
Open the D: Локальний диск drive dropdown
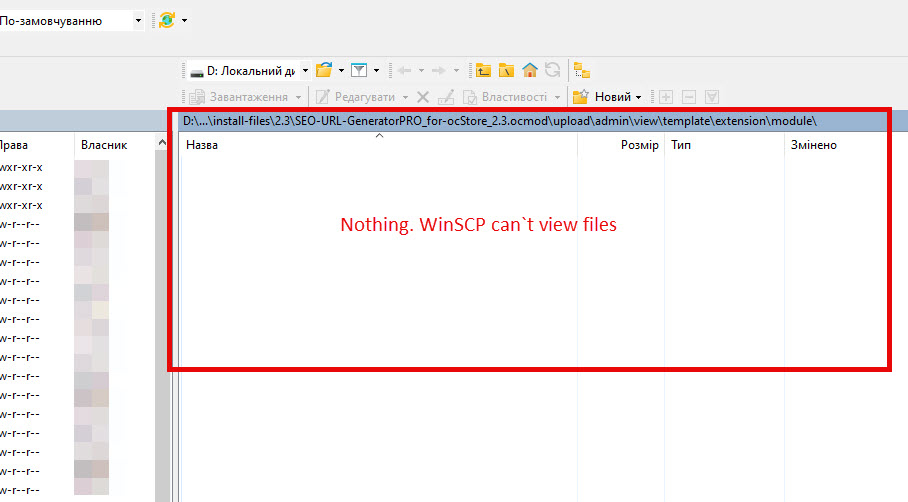[x=304, y=70]
